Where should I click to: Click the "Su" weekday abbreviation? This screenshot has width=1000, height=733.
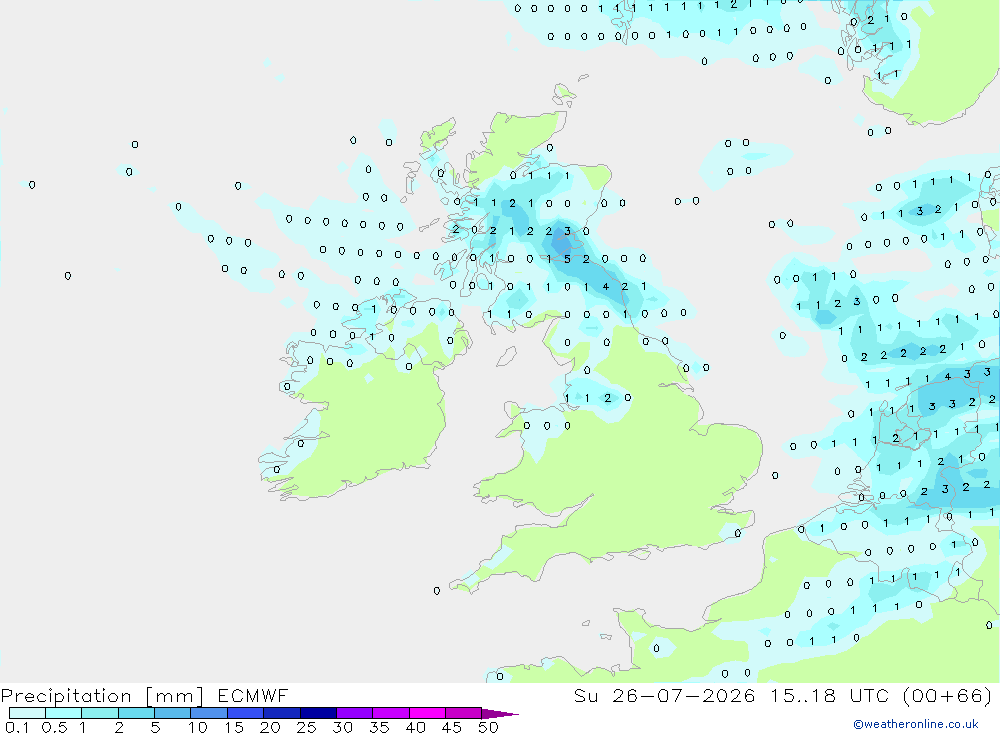coord(586,695)
